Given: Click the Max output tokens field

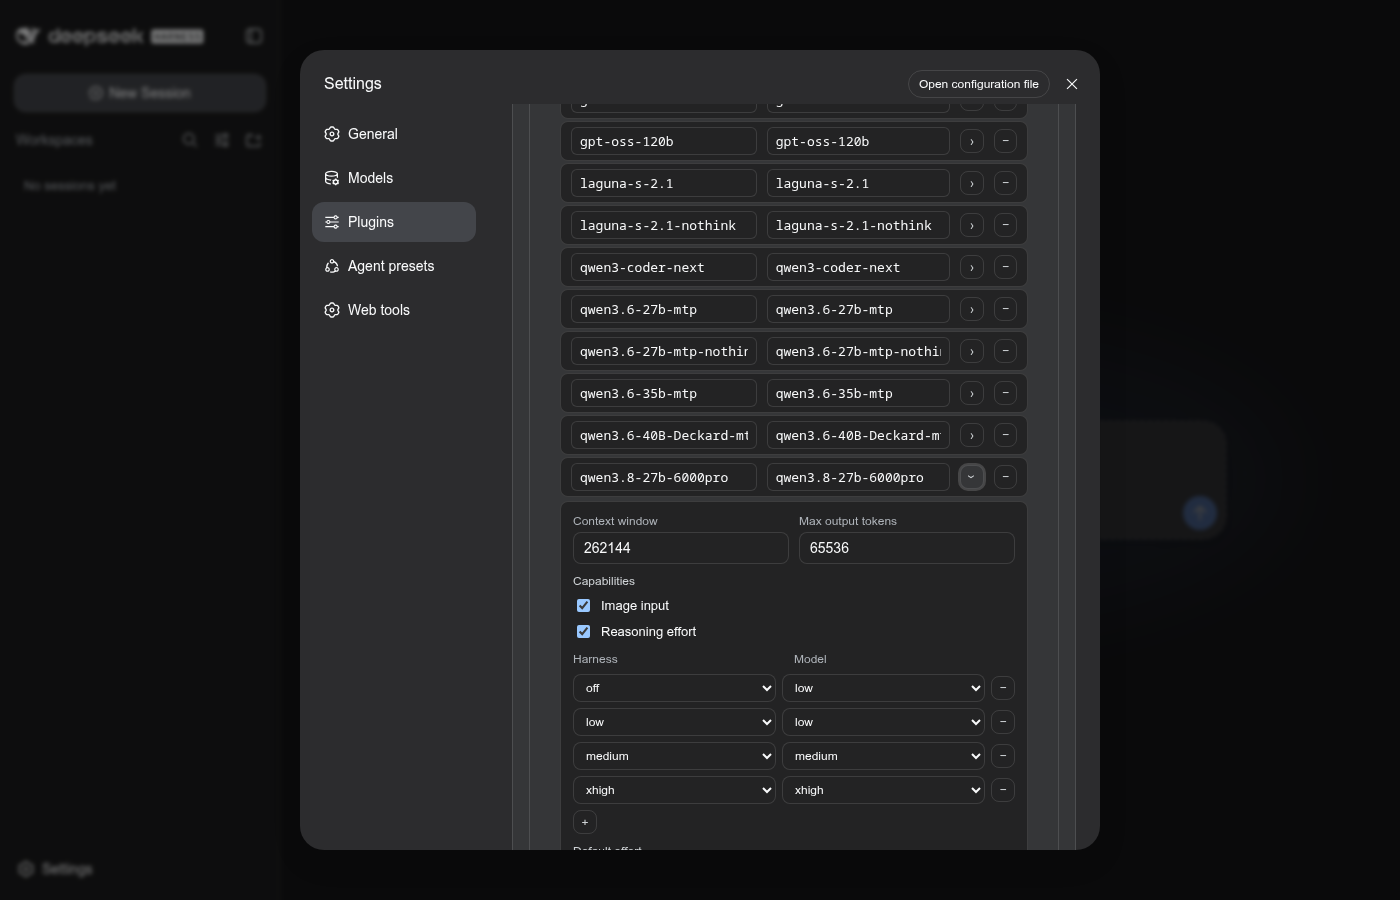Looking at the screenshot, I should coord(907,548).
